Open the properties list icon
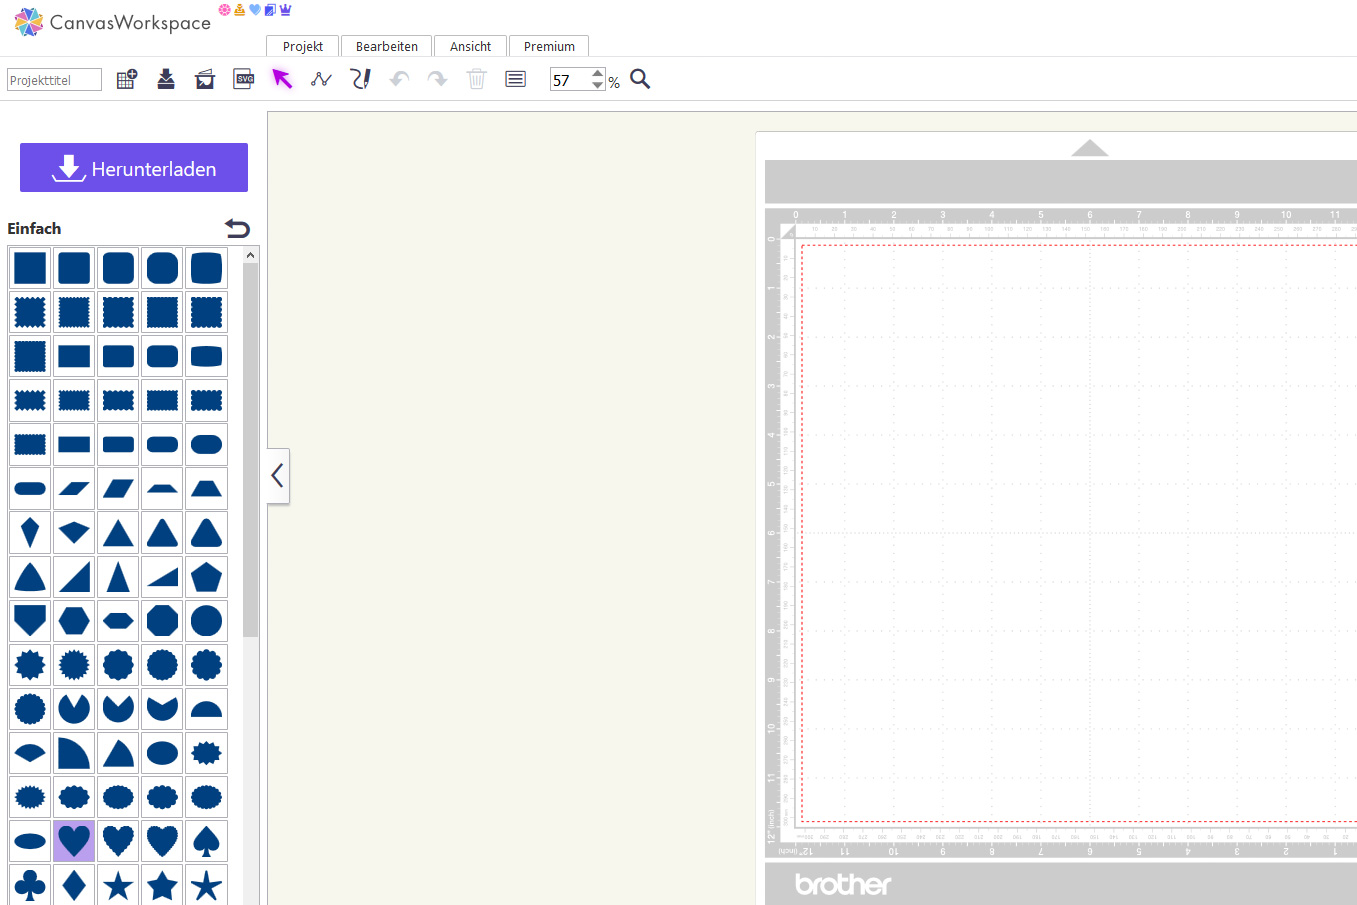This screenshot has width=1357, height=905. click(x=515, y=80)
